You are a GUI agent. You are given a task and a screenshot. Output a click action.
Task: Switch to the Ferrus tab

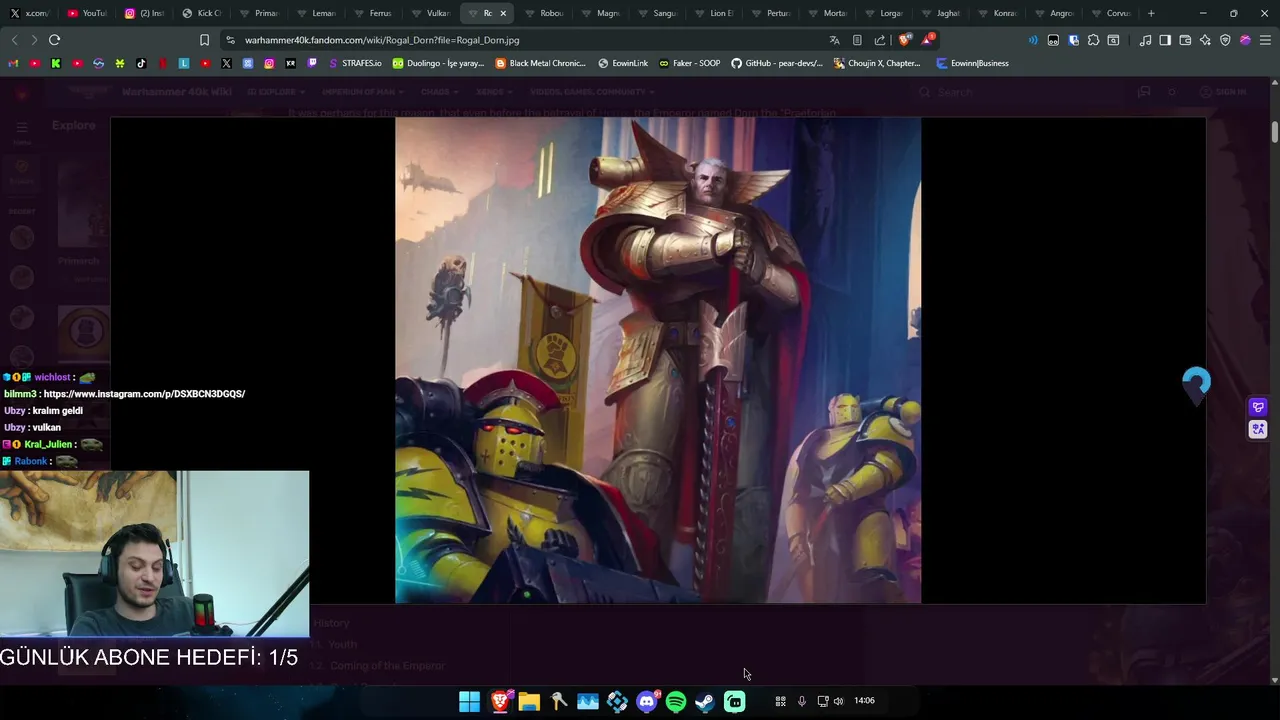(x=373, y=13)
